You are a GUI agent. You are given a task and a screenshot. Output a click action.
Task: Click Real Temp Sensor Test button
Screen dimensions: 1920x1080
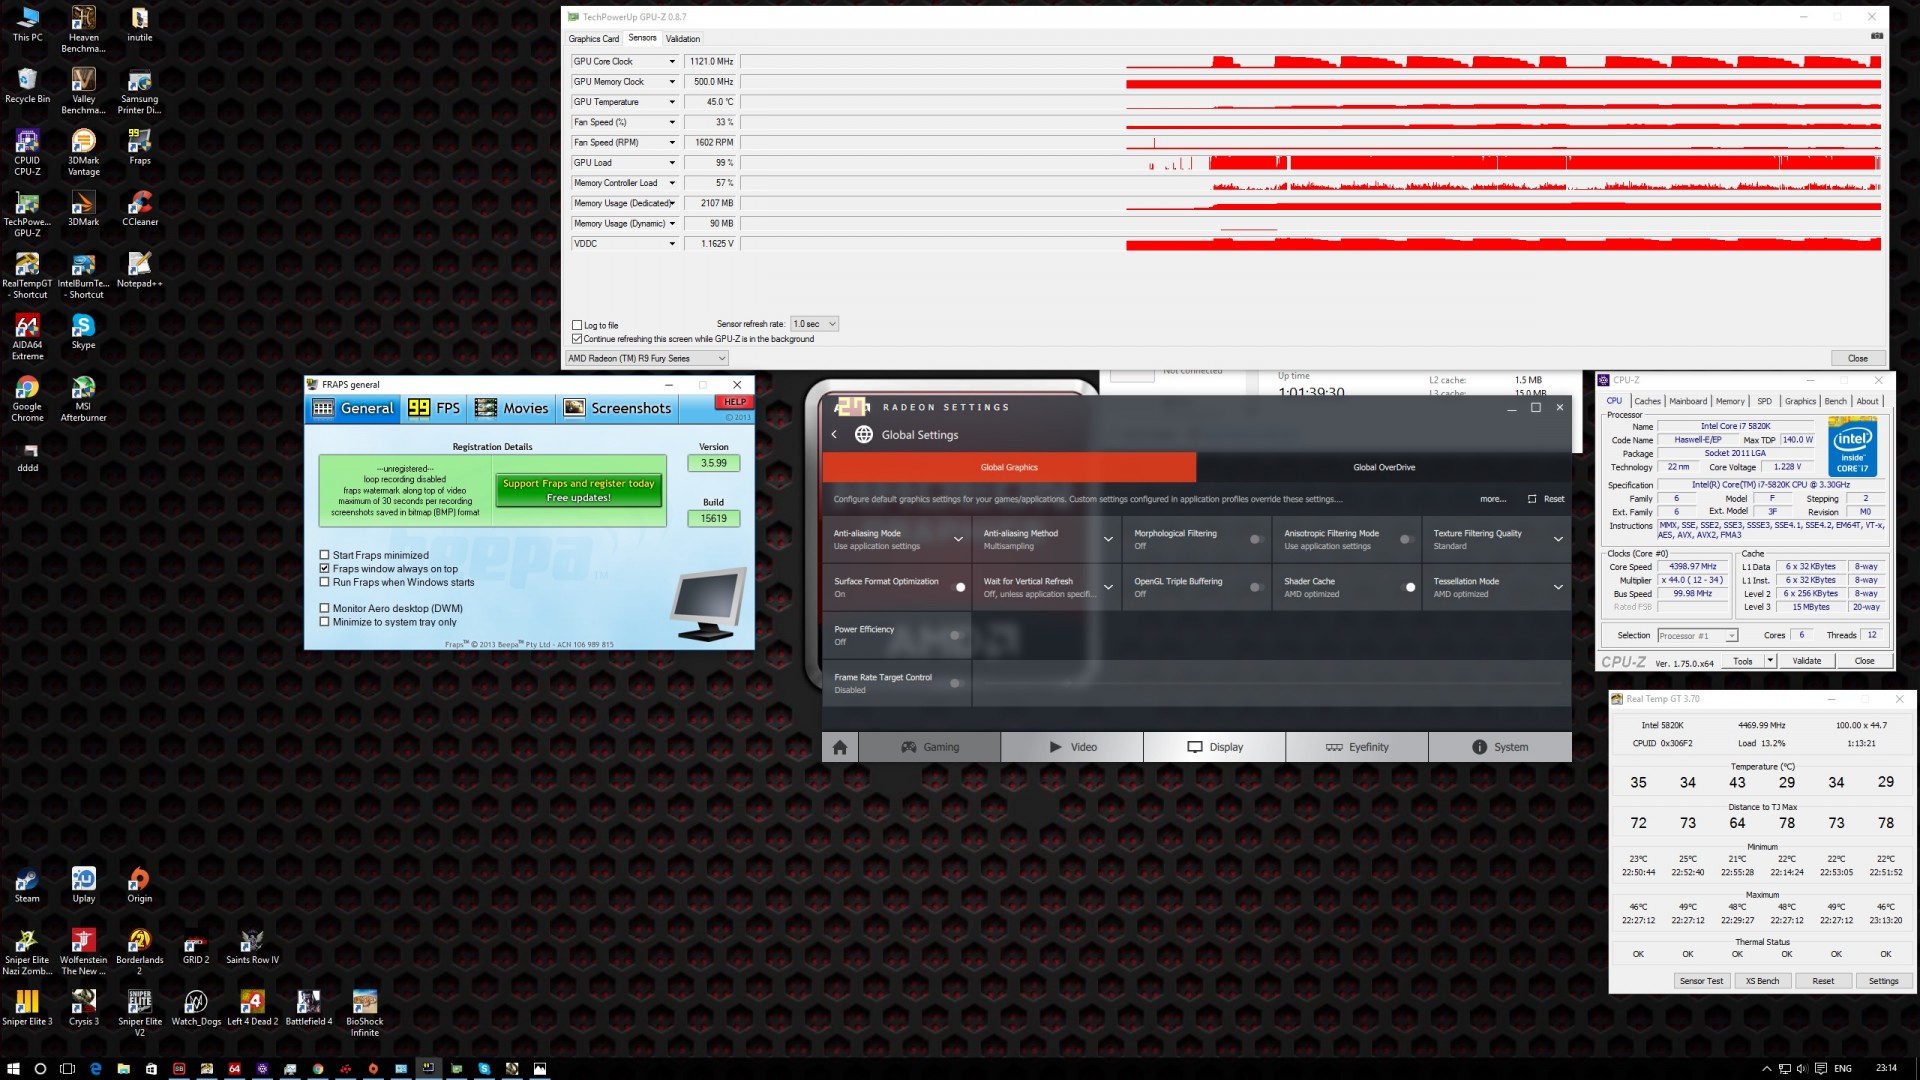1701,981
